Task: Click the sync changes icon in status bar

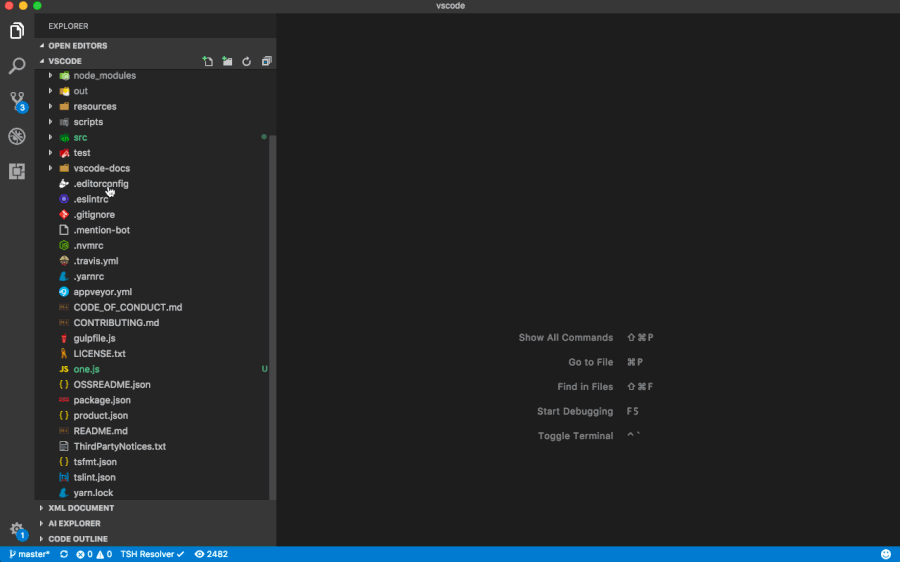Action: [64, 554]
